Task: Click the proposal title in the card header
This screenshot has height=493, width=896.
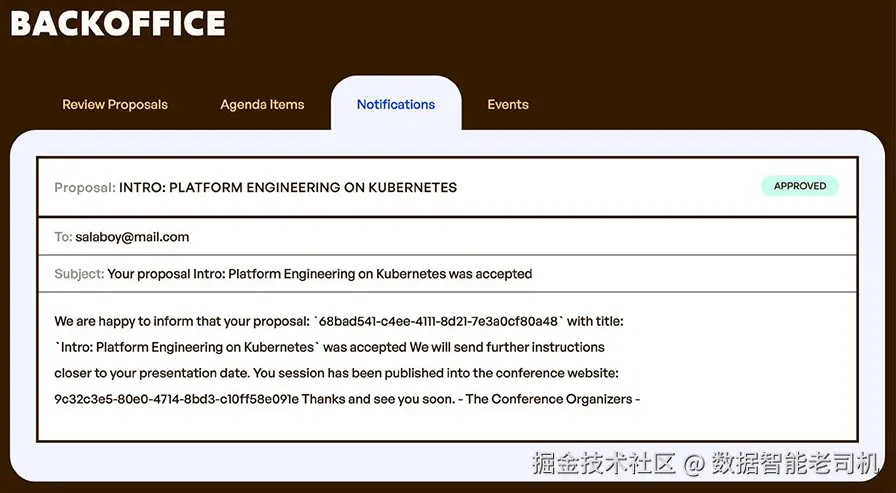Action: (288, 187)
